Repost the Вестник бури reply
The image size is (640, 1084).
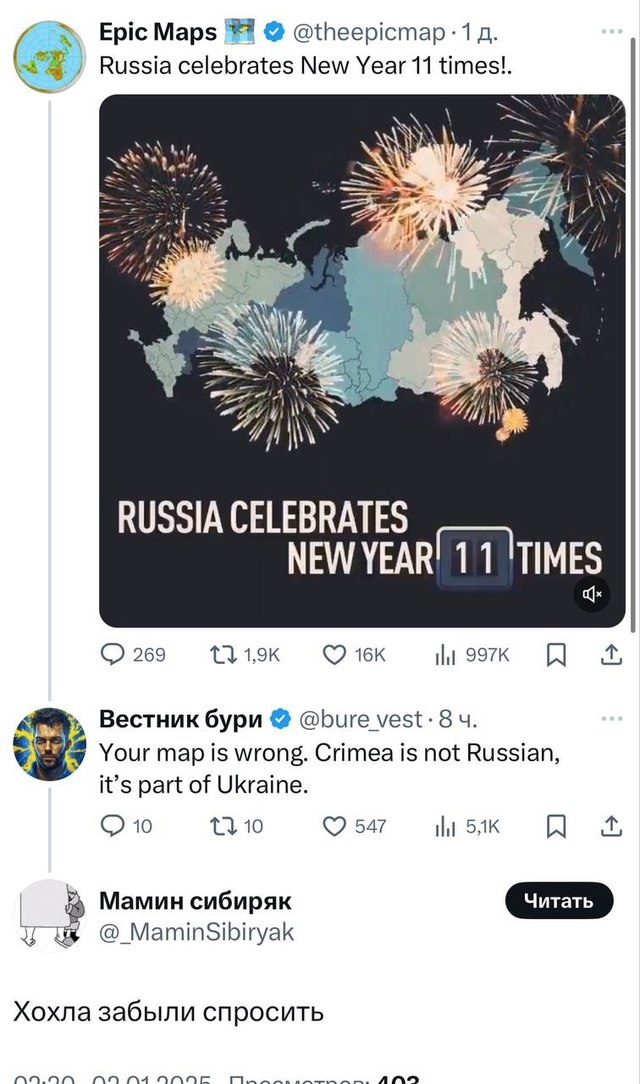coord(236,826)
